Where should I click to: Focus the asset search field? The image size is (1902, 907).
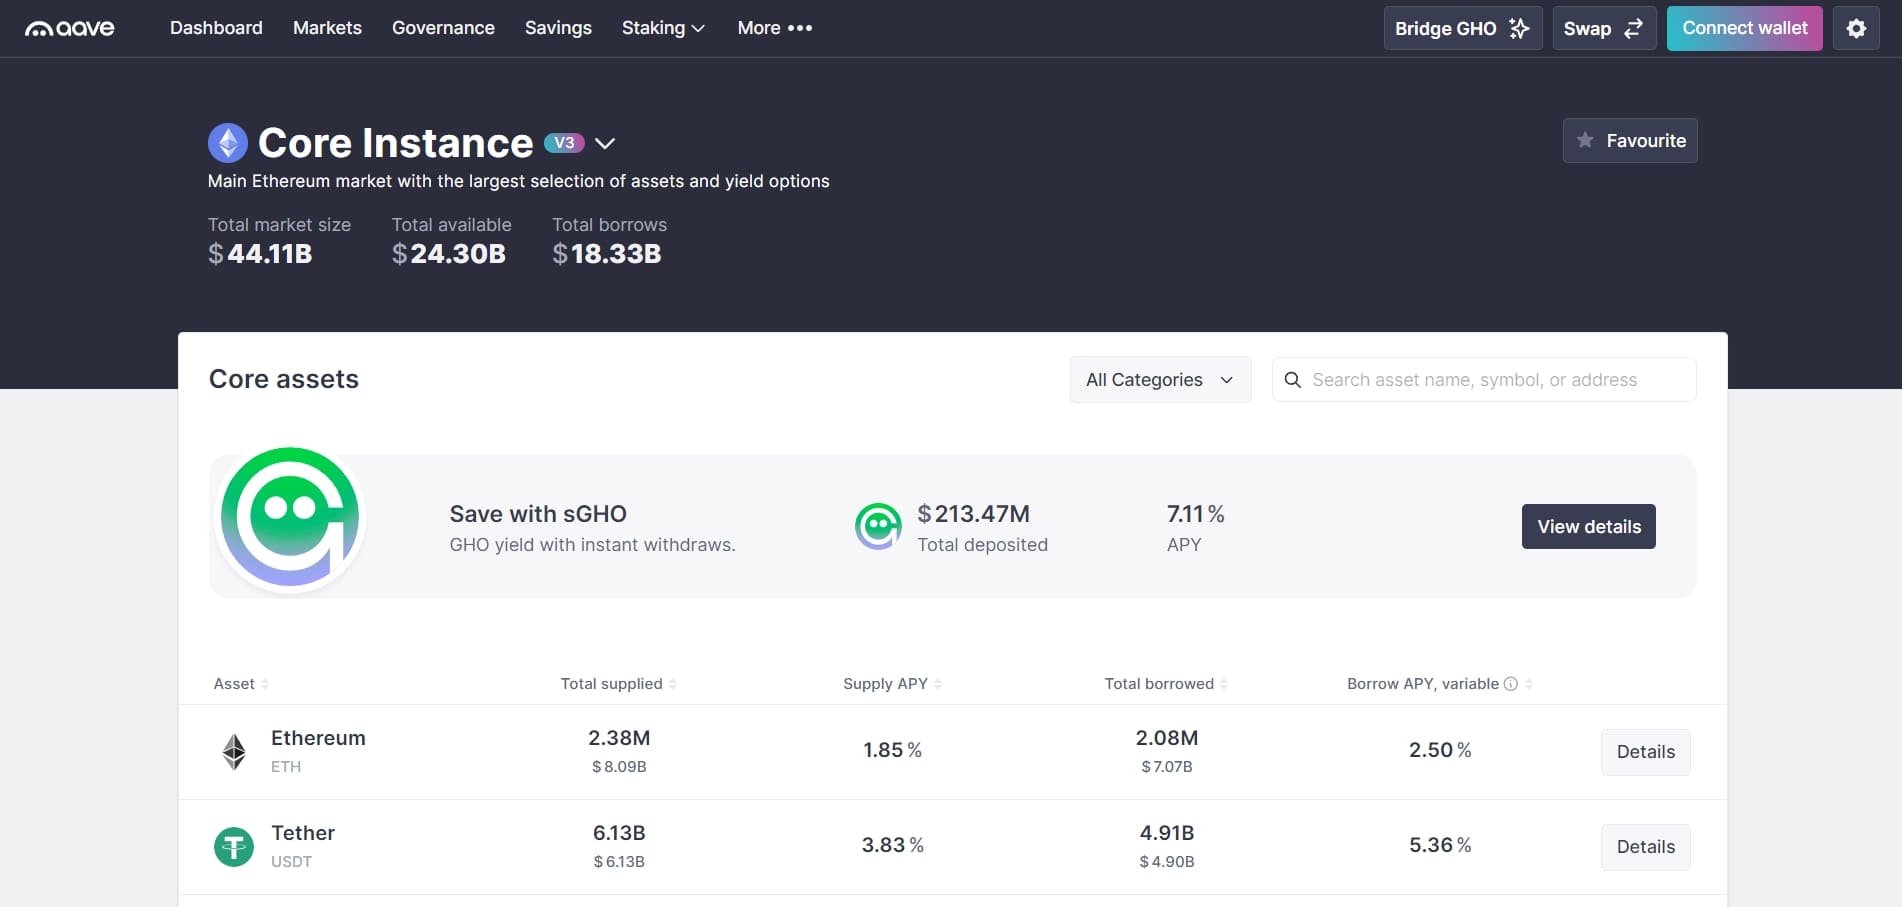click(1484, 380)
